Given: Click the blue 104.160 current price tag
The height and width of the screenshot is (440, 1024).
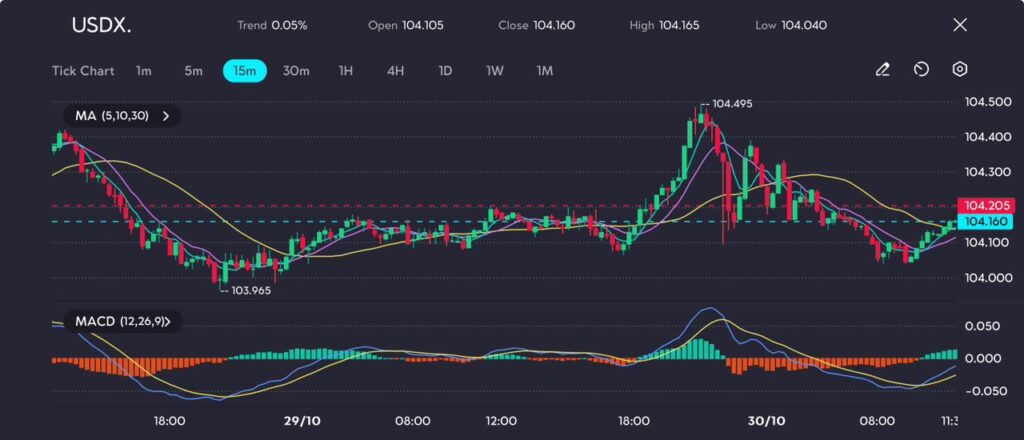Looking at the screenshot, I should pyautogui.click(x=978, y=222).
